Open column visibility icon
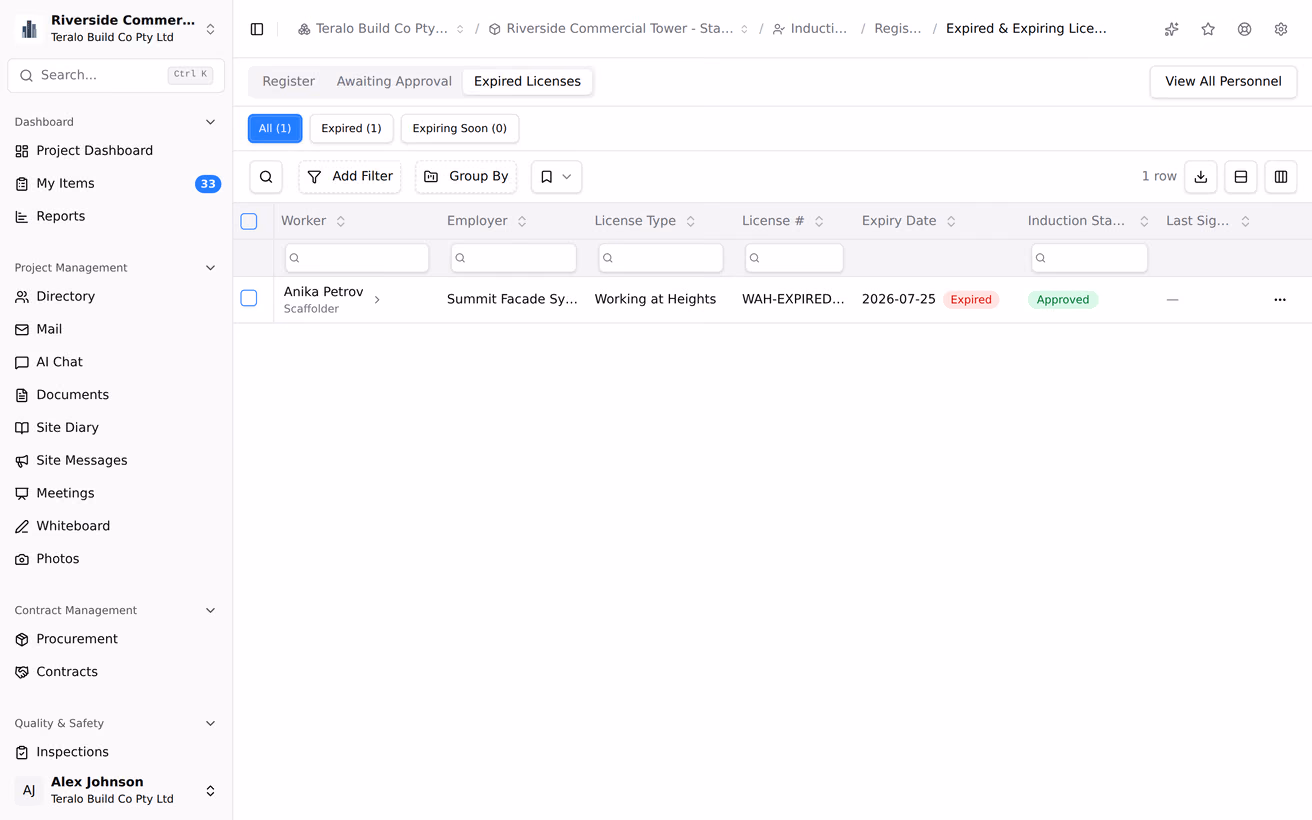 tap(1281, 177)
